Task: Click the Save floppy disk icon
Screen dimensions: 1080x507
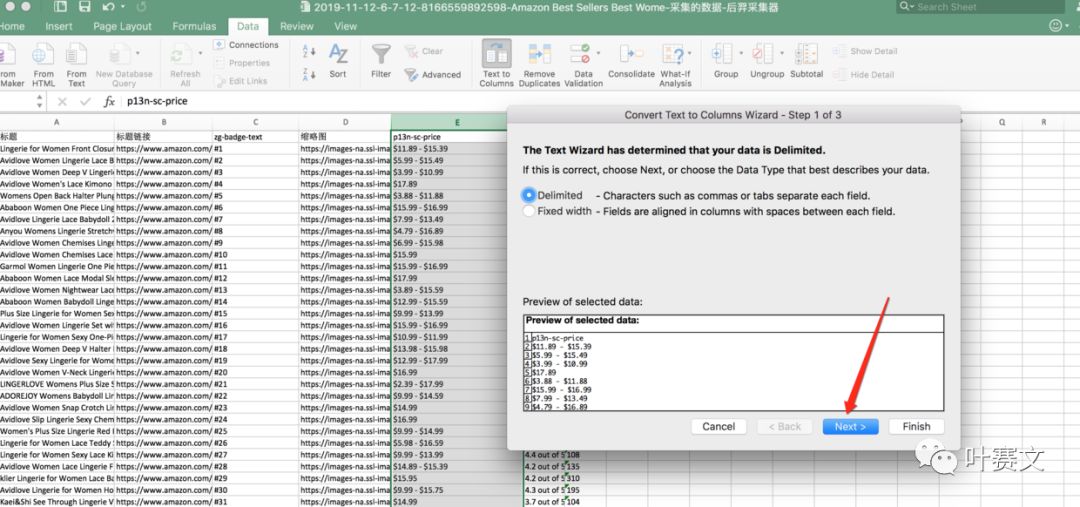Action: (84, 7)
